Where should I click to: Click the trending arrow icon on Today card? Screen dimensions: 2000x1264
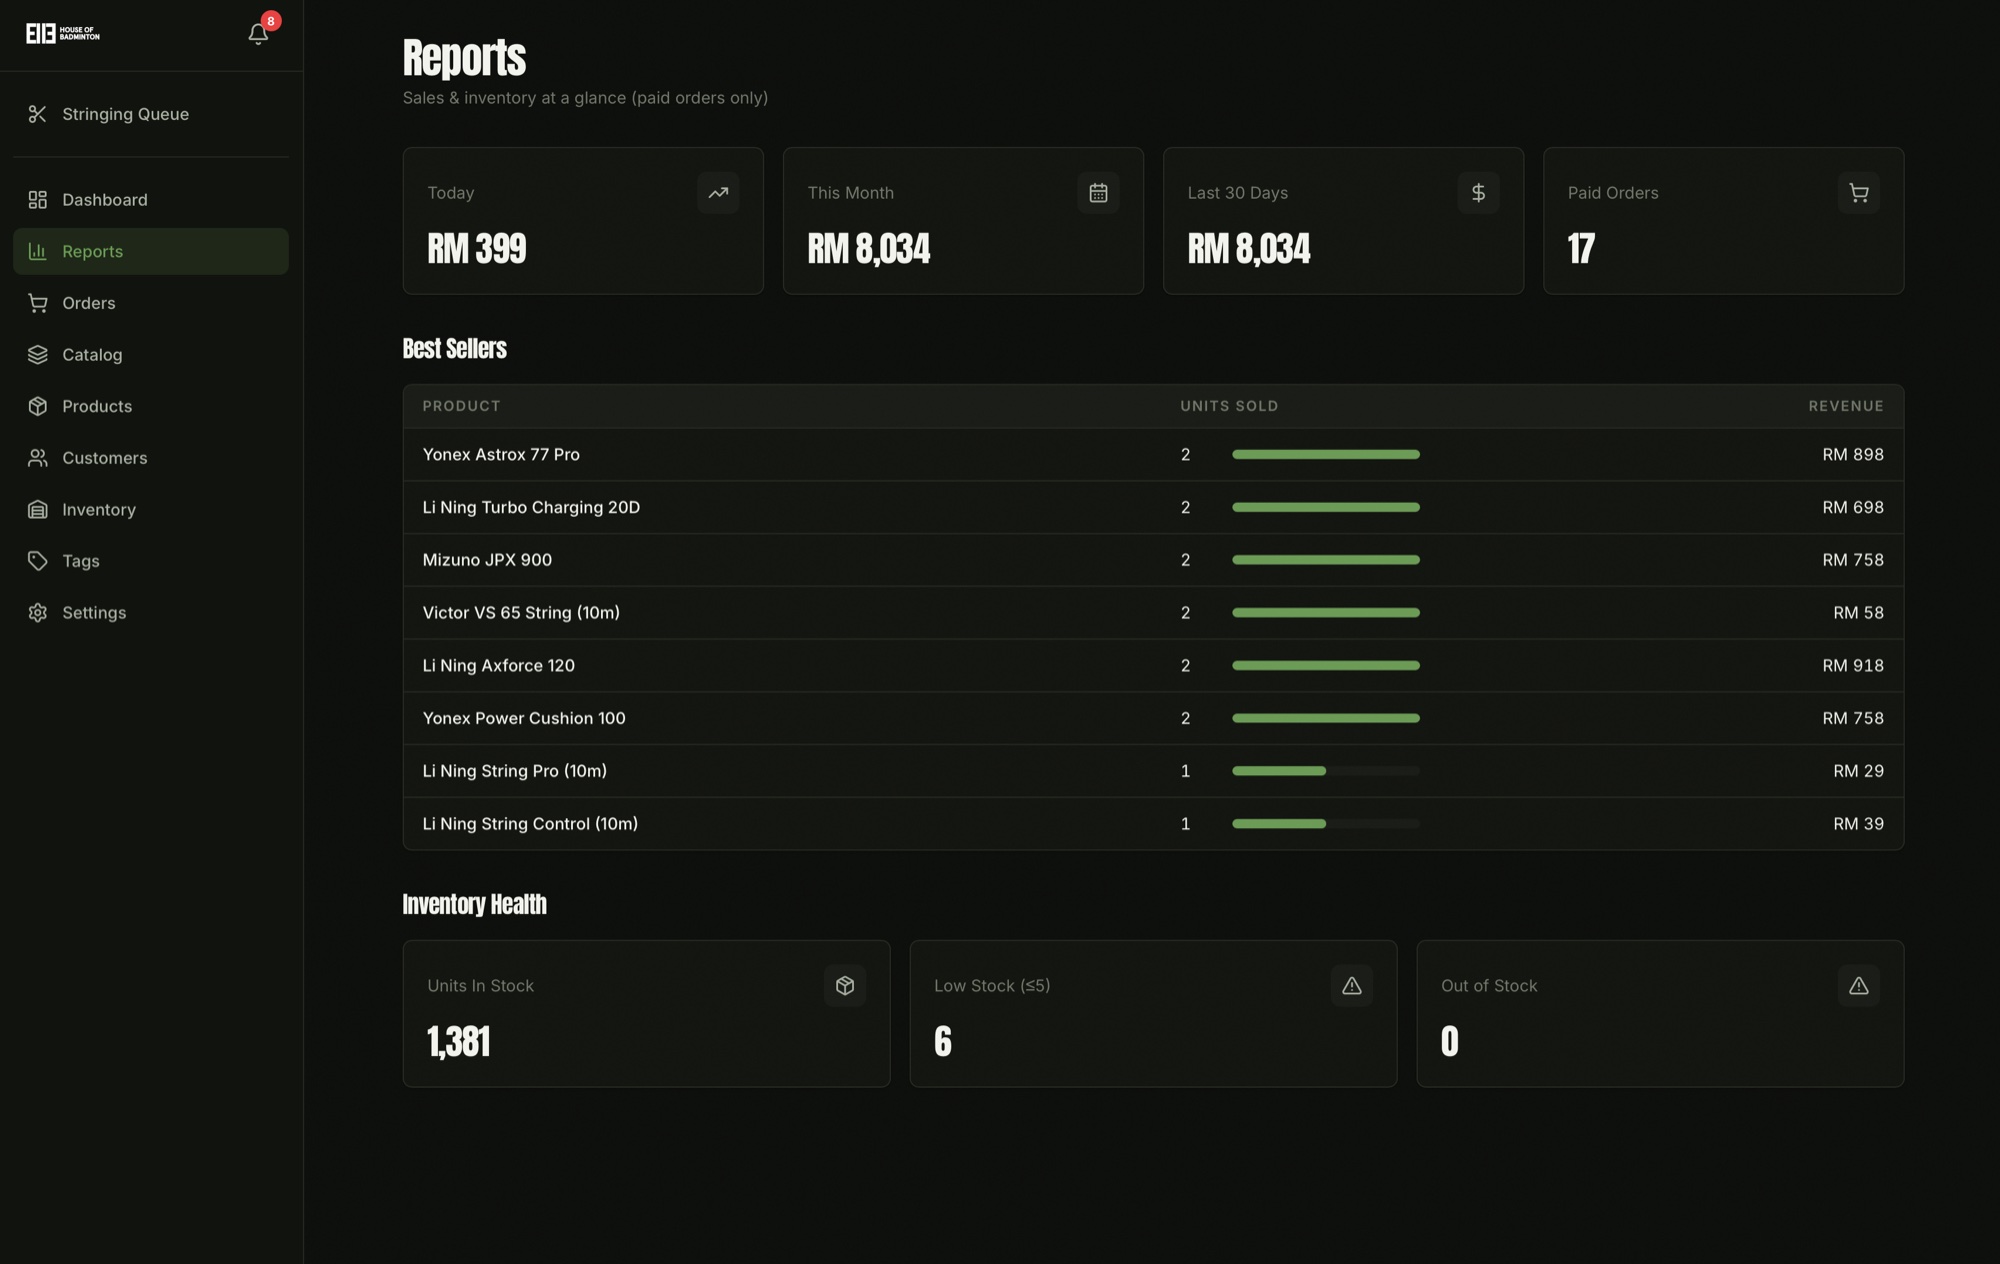click(718, 193)
